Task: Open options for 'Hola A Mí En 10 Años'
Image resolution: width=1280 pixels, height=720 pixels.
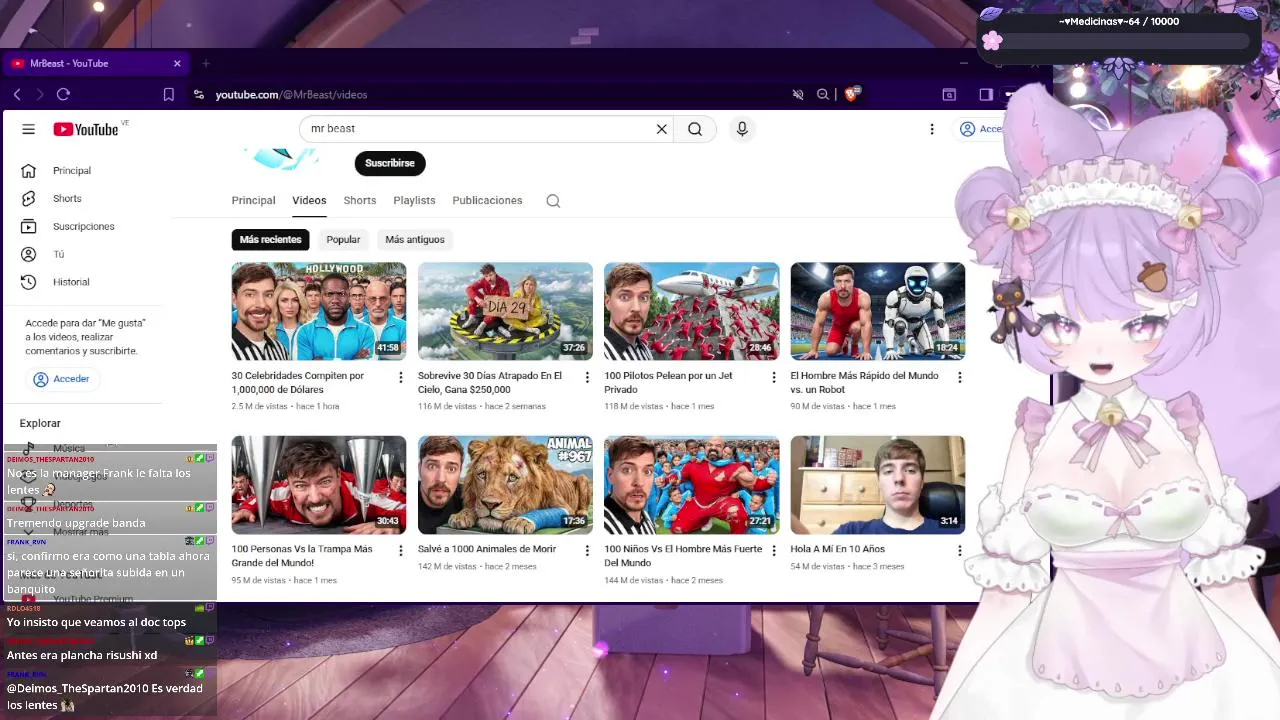Action: coord(959,550)
